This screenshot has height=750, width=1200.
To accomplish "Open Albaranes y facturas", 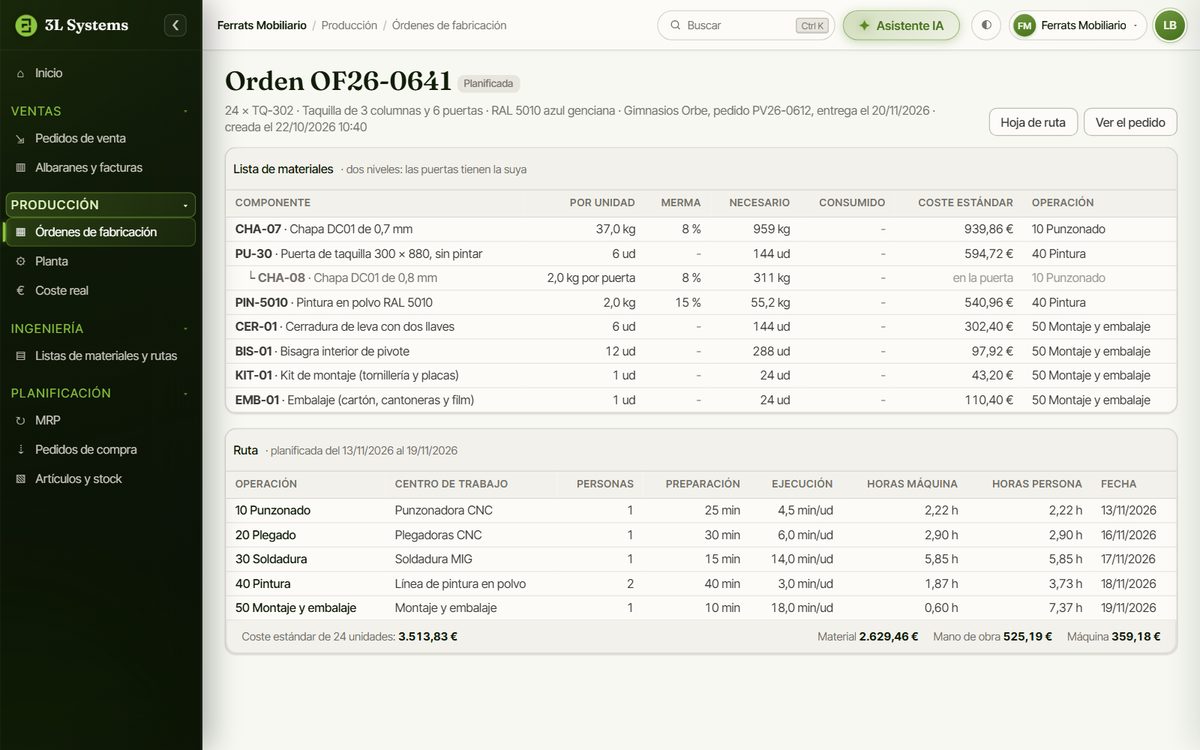I will [101, 167].
